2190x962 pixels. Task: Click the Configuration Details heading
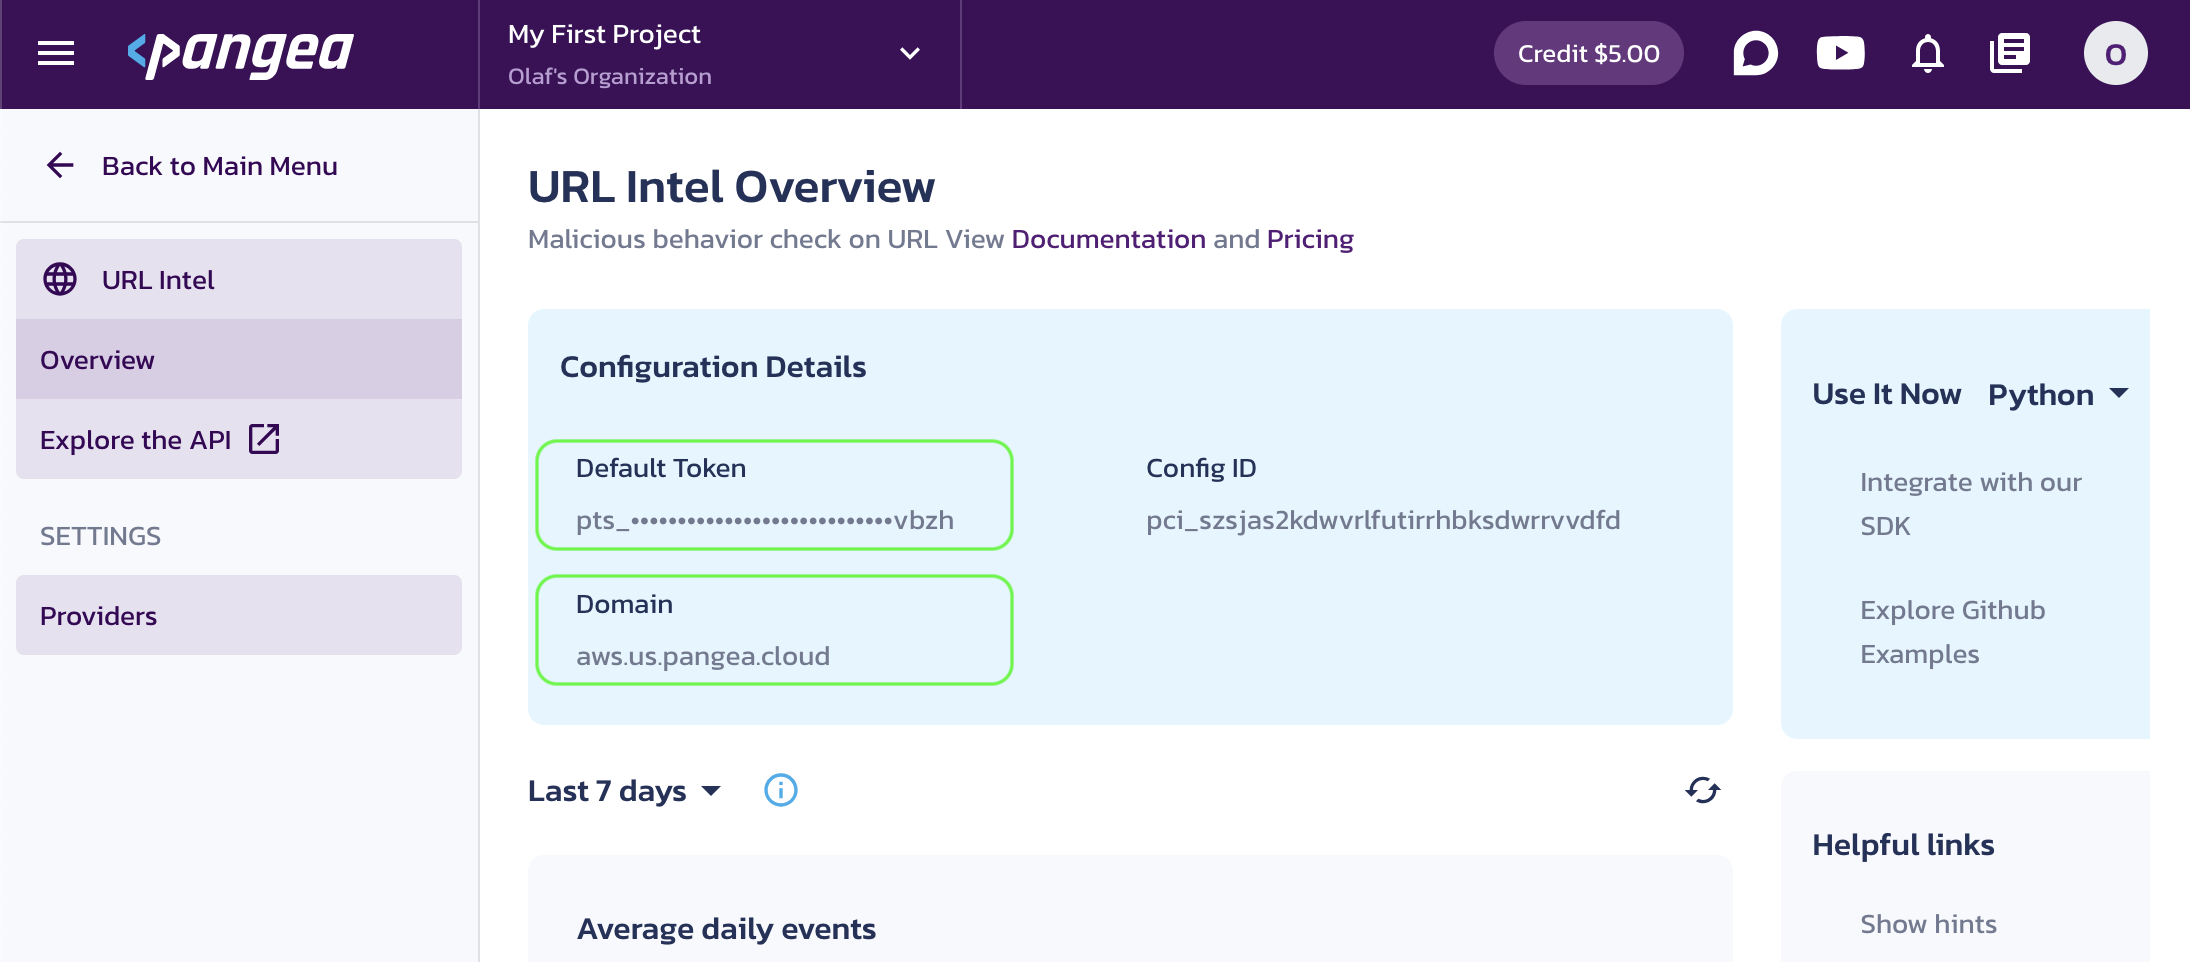(713, 367)
